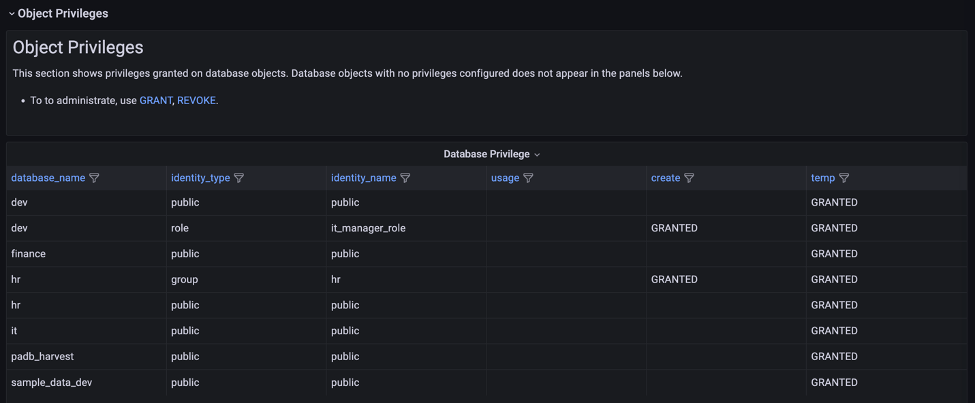Select the it_manager_role identity cell
Image resolution: width=977 pixels, height=404 pixels.
[x=368, y=228]
